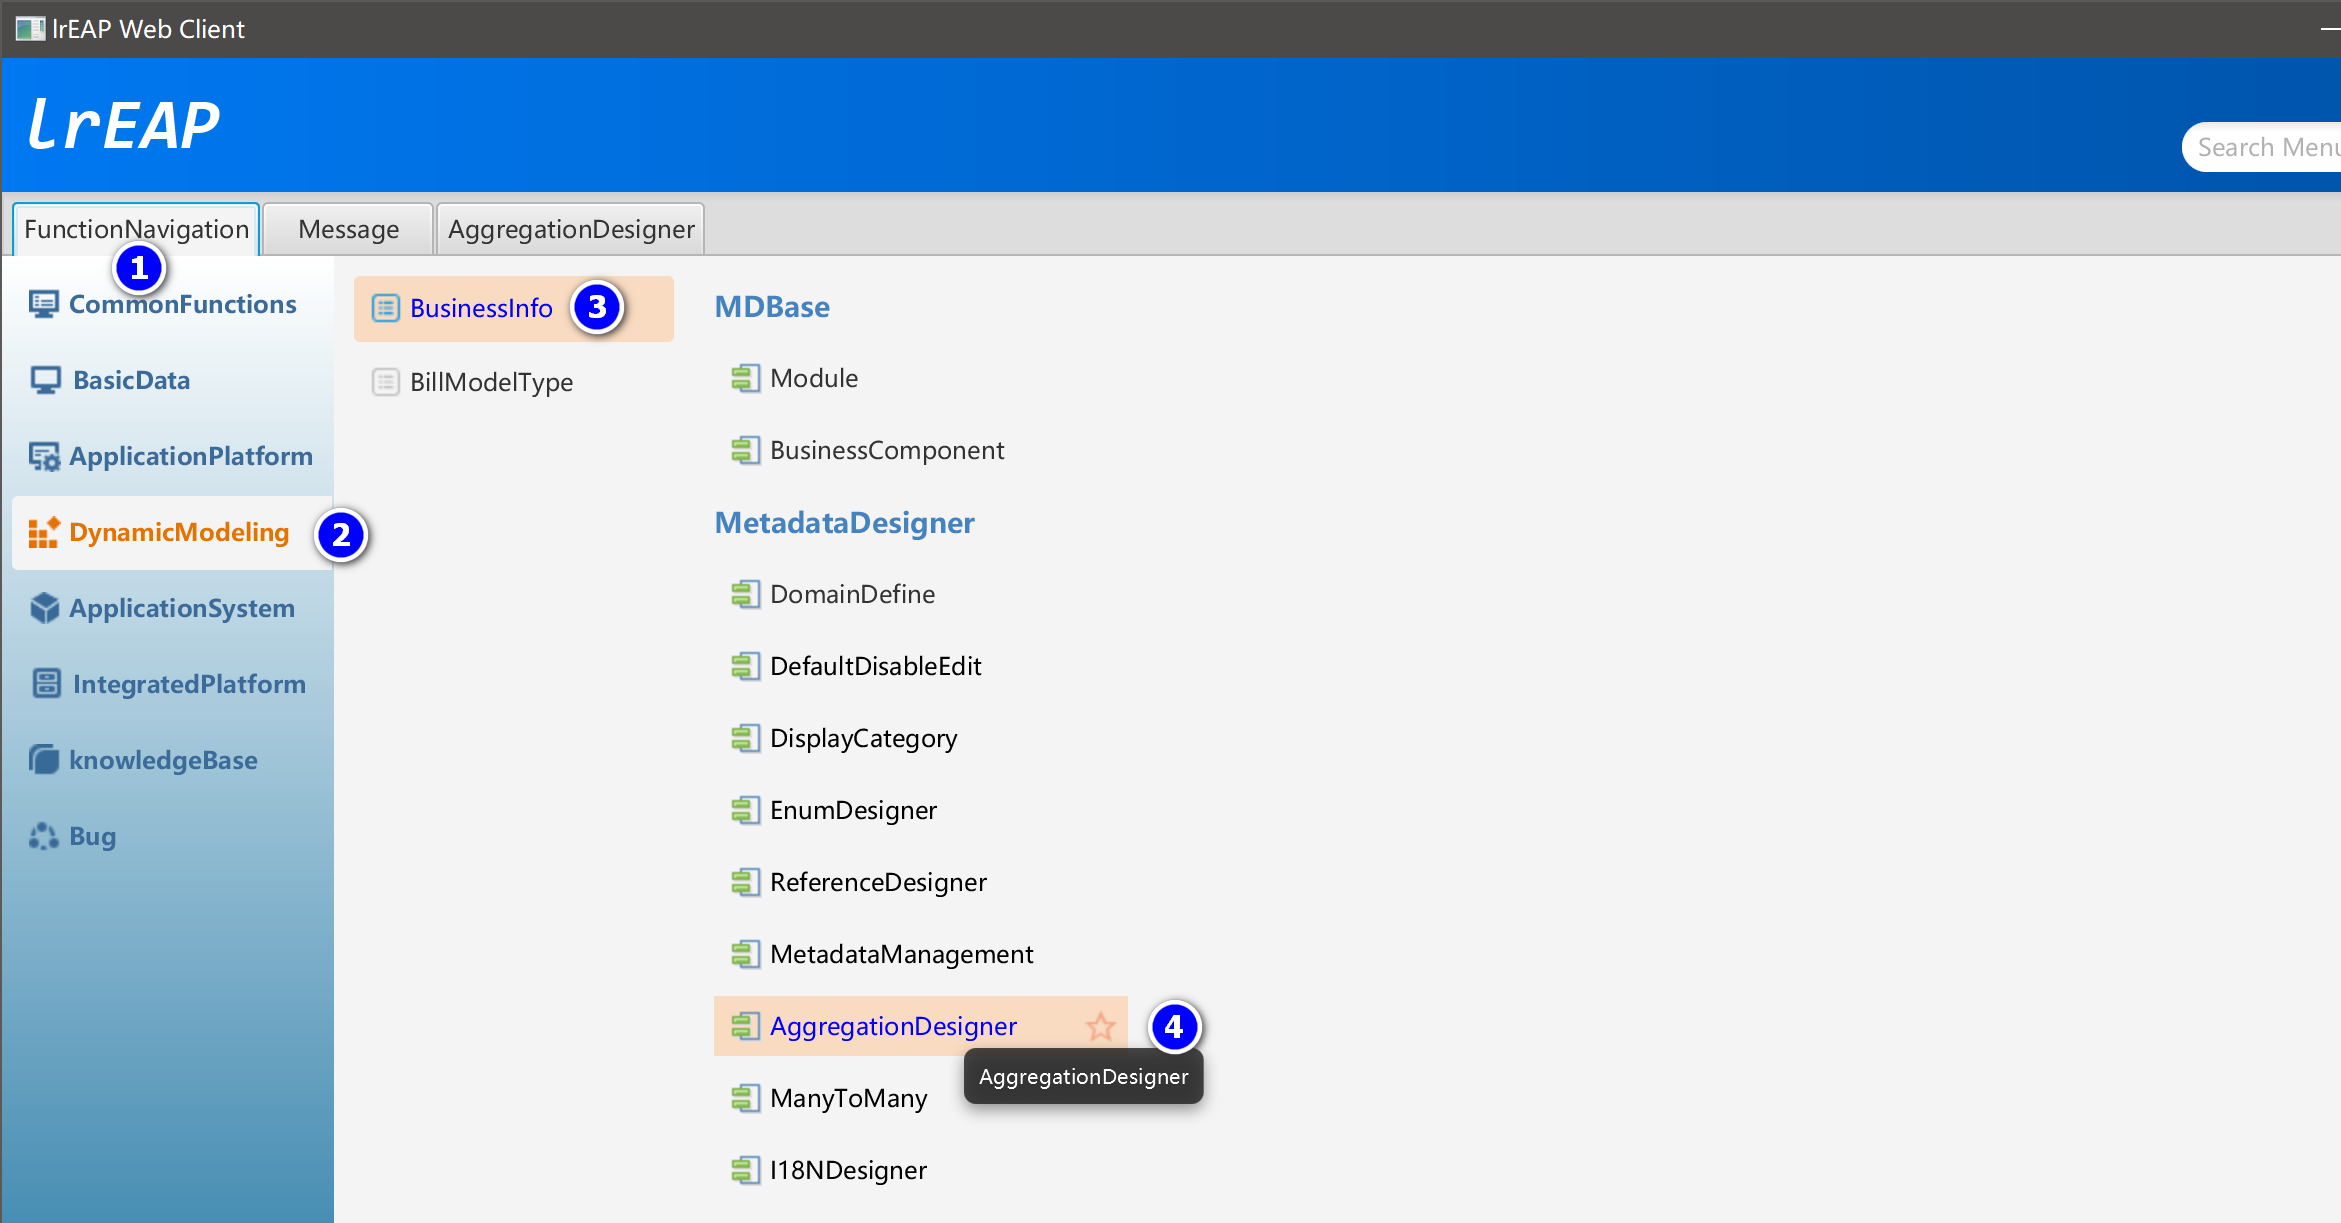The width and height of the screenshot is (2341, 1223).
Task: Click the icon beside DisplayCategory
Action: point(745,738)
